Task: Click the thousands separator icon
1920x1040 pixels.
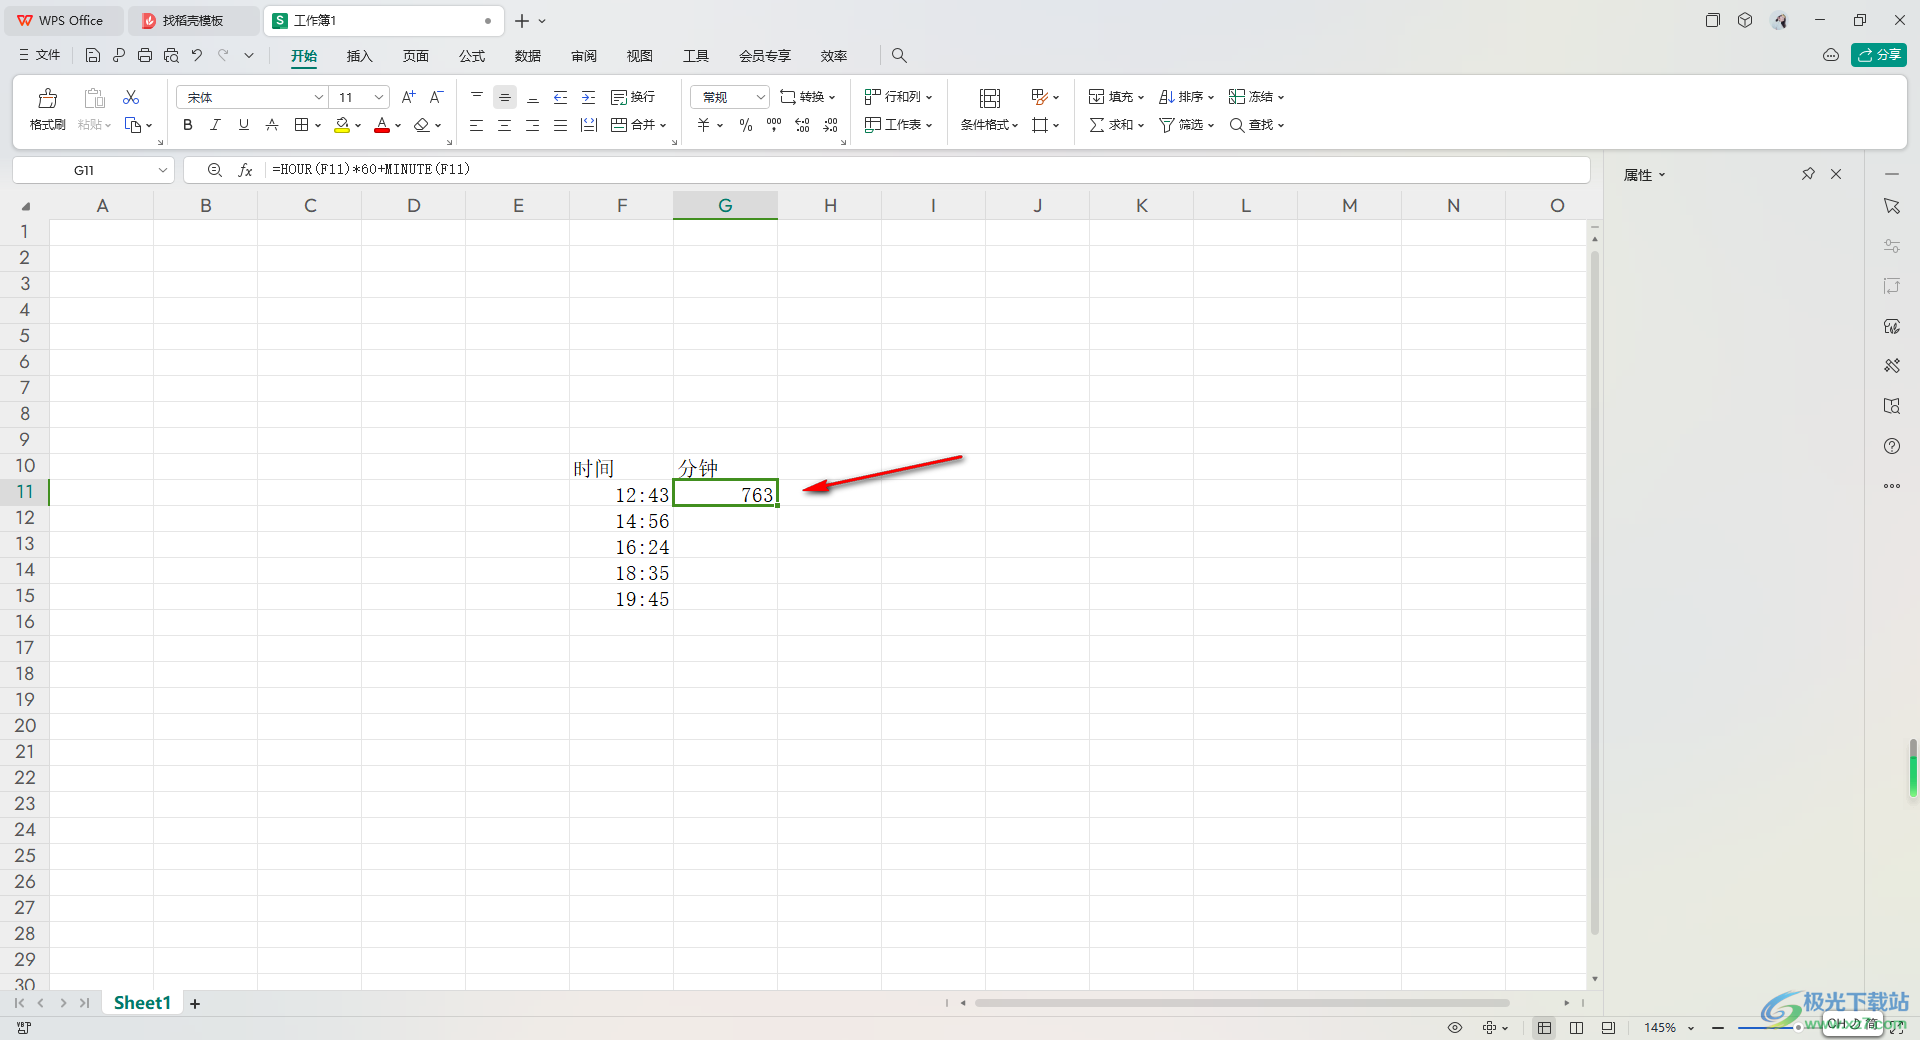Action: [774, 125]
